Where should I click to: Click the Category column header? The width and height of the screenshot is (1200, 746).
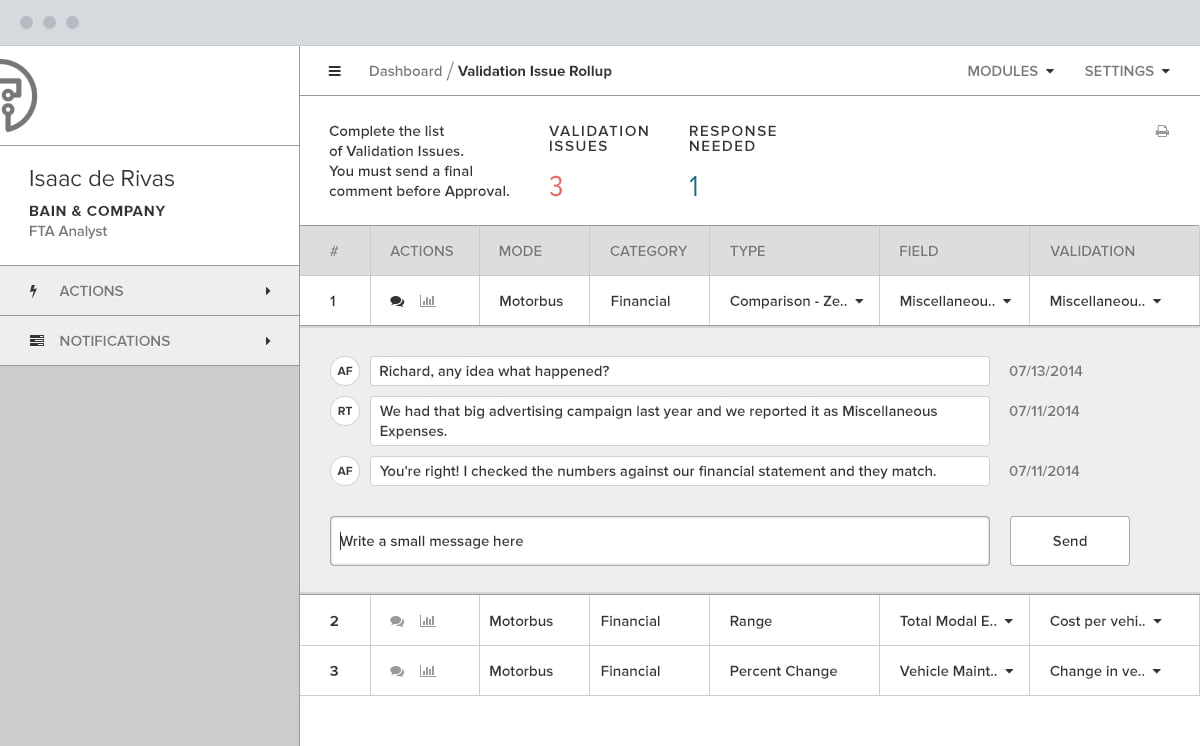tap(648, 251)
